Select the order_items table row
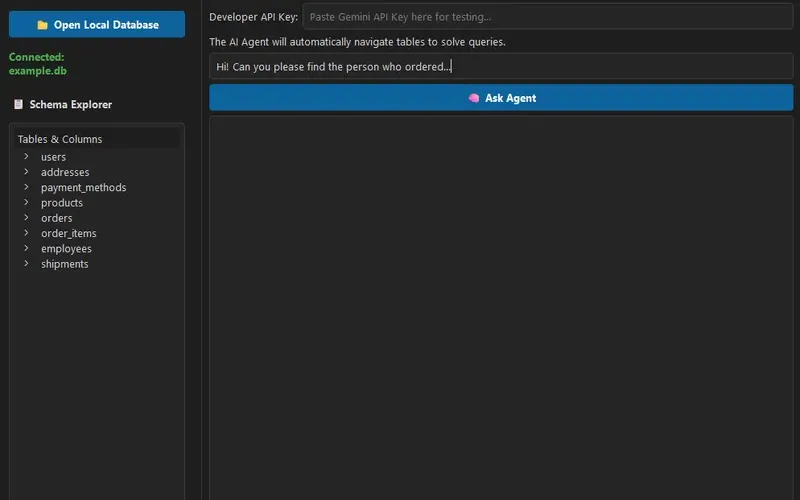The image size is (800, 500). tap(97, 233)
